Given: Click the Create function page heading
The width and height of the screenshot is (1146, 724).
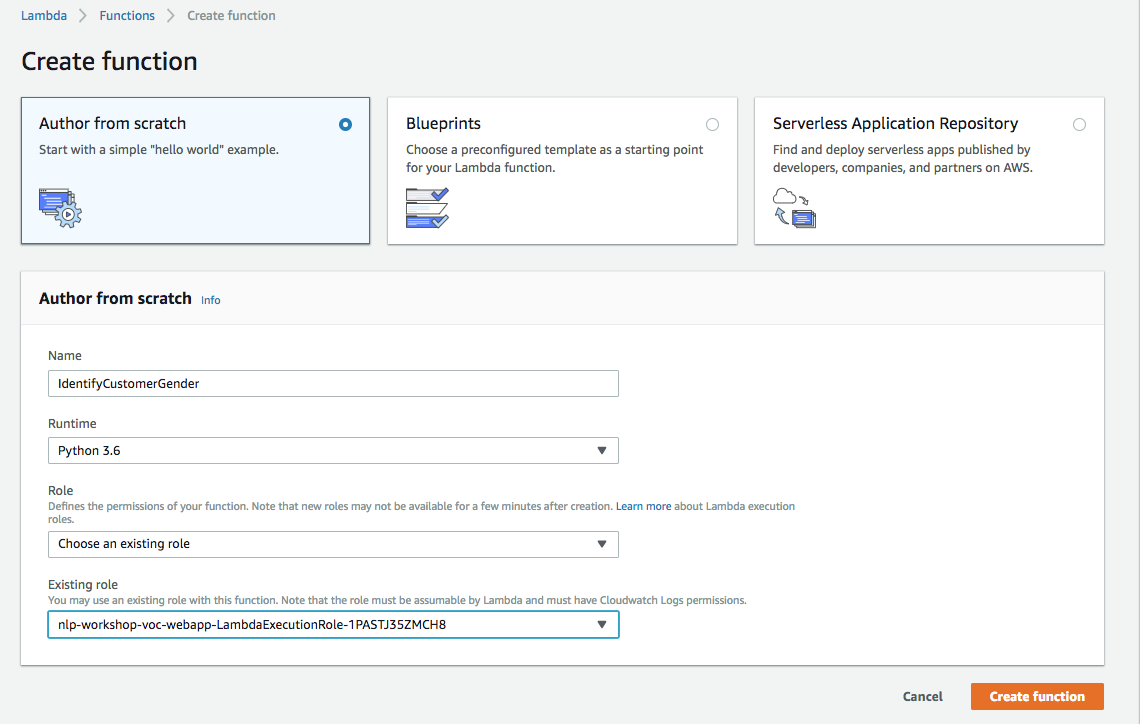Looking at the screenshot, I should tap(110, 61).
